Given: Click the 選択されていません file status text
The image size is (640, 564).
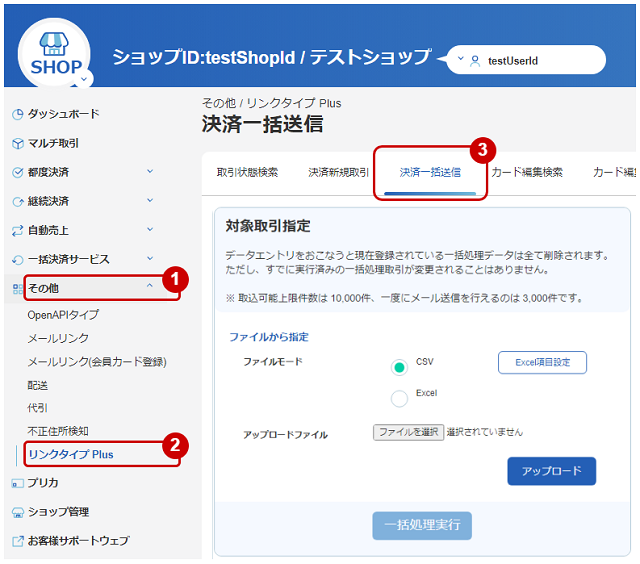Looking at the screenshot, I should point(484,432).
